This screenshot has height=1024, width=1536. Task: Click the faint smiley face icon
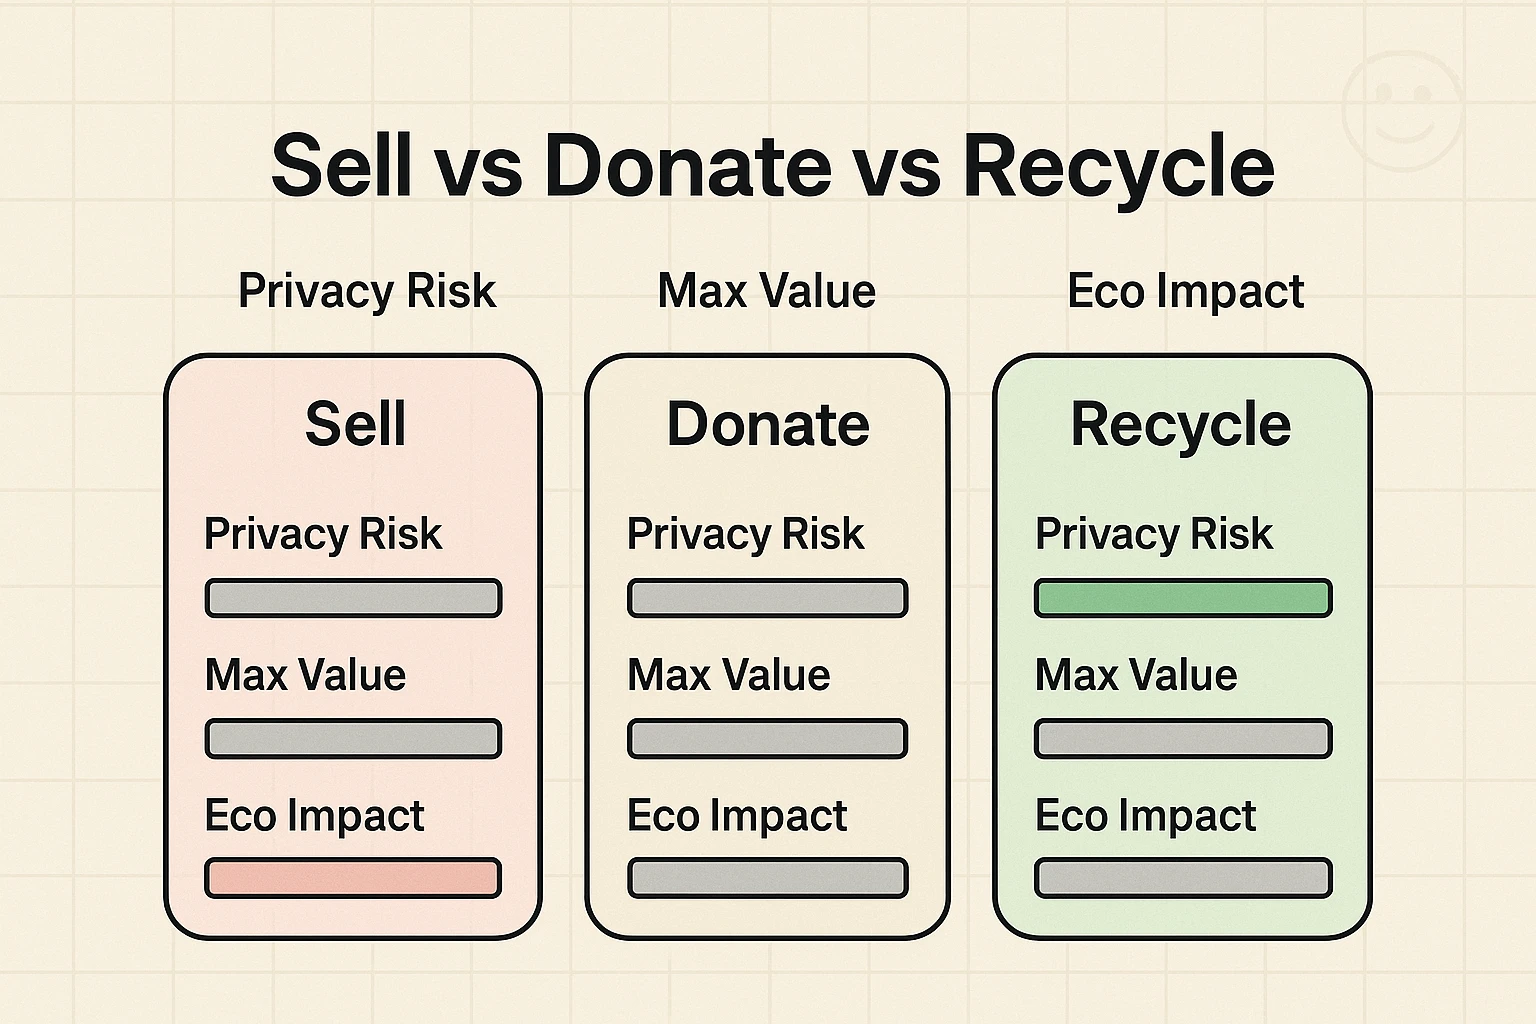1402,106
